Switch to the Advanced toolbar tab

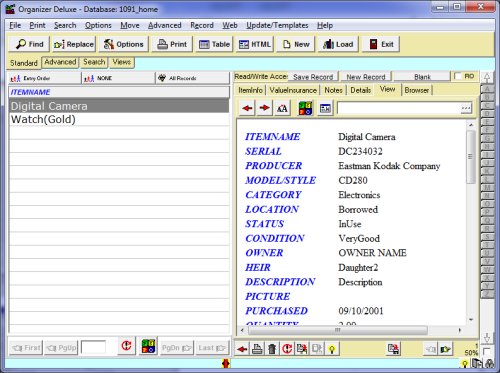click(60, 62)
